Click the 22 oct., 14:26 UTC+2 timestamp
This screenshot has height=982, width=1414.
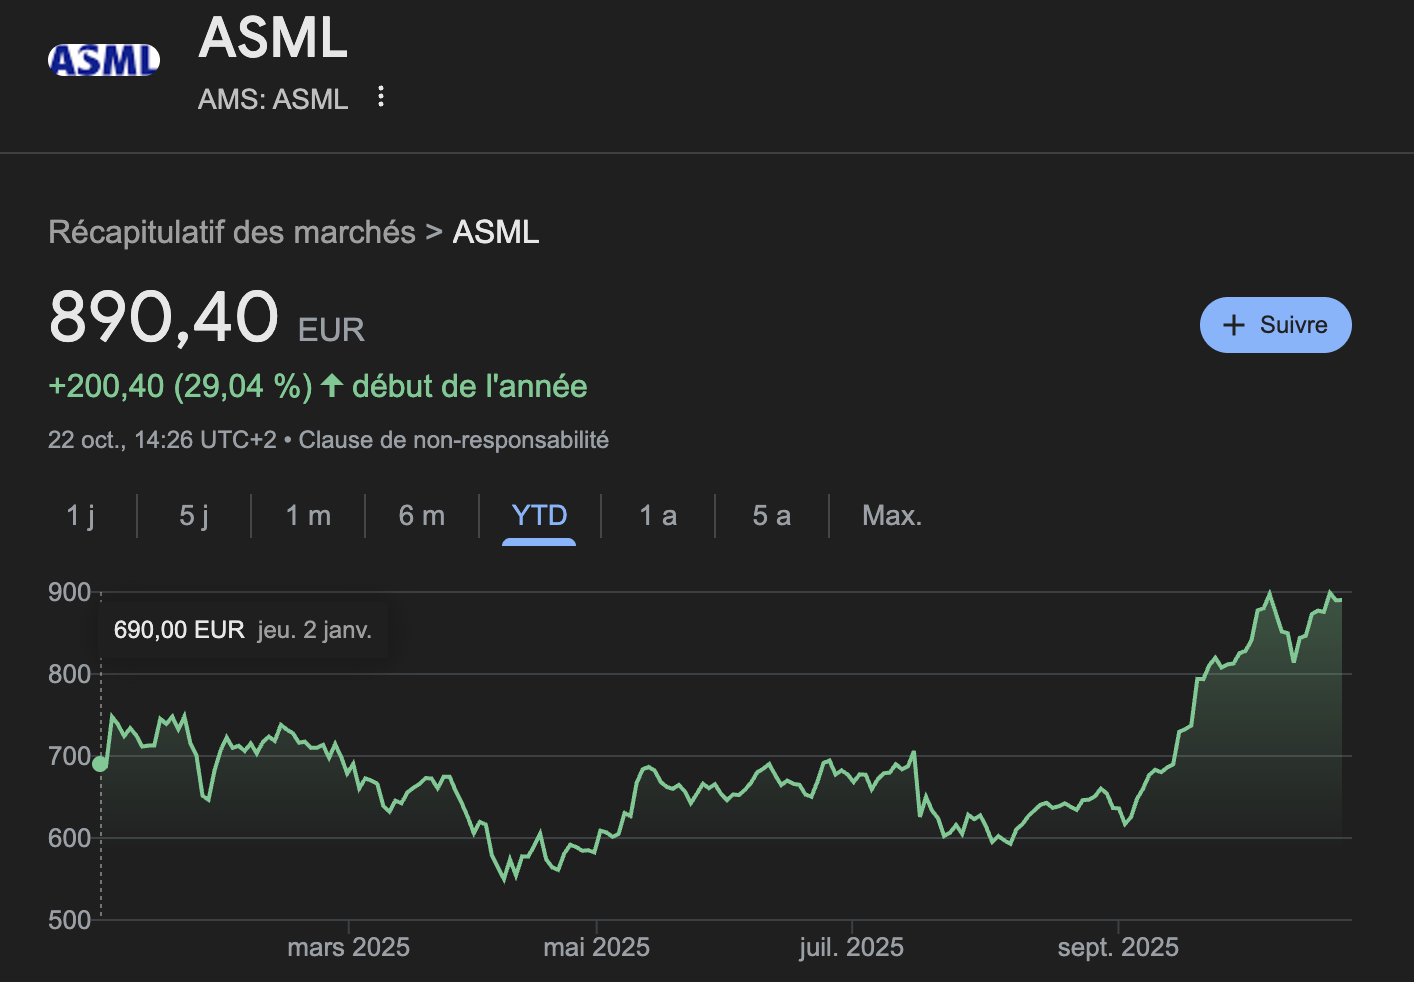coord(162,440)
